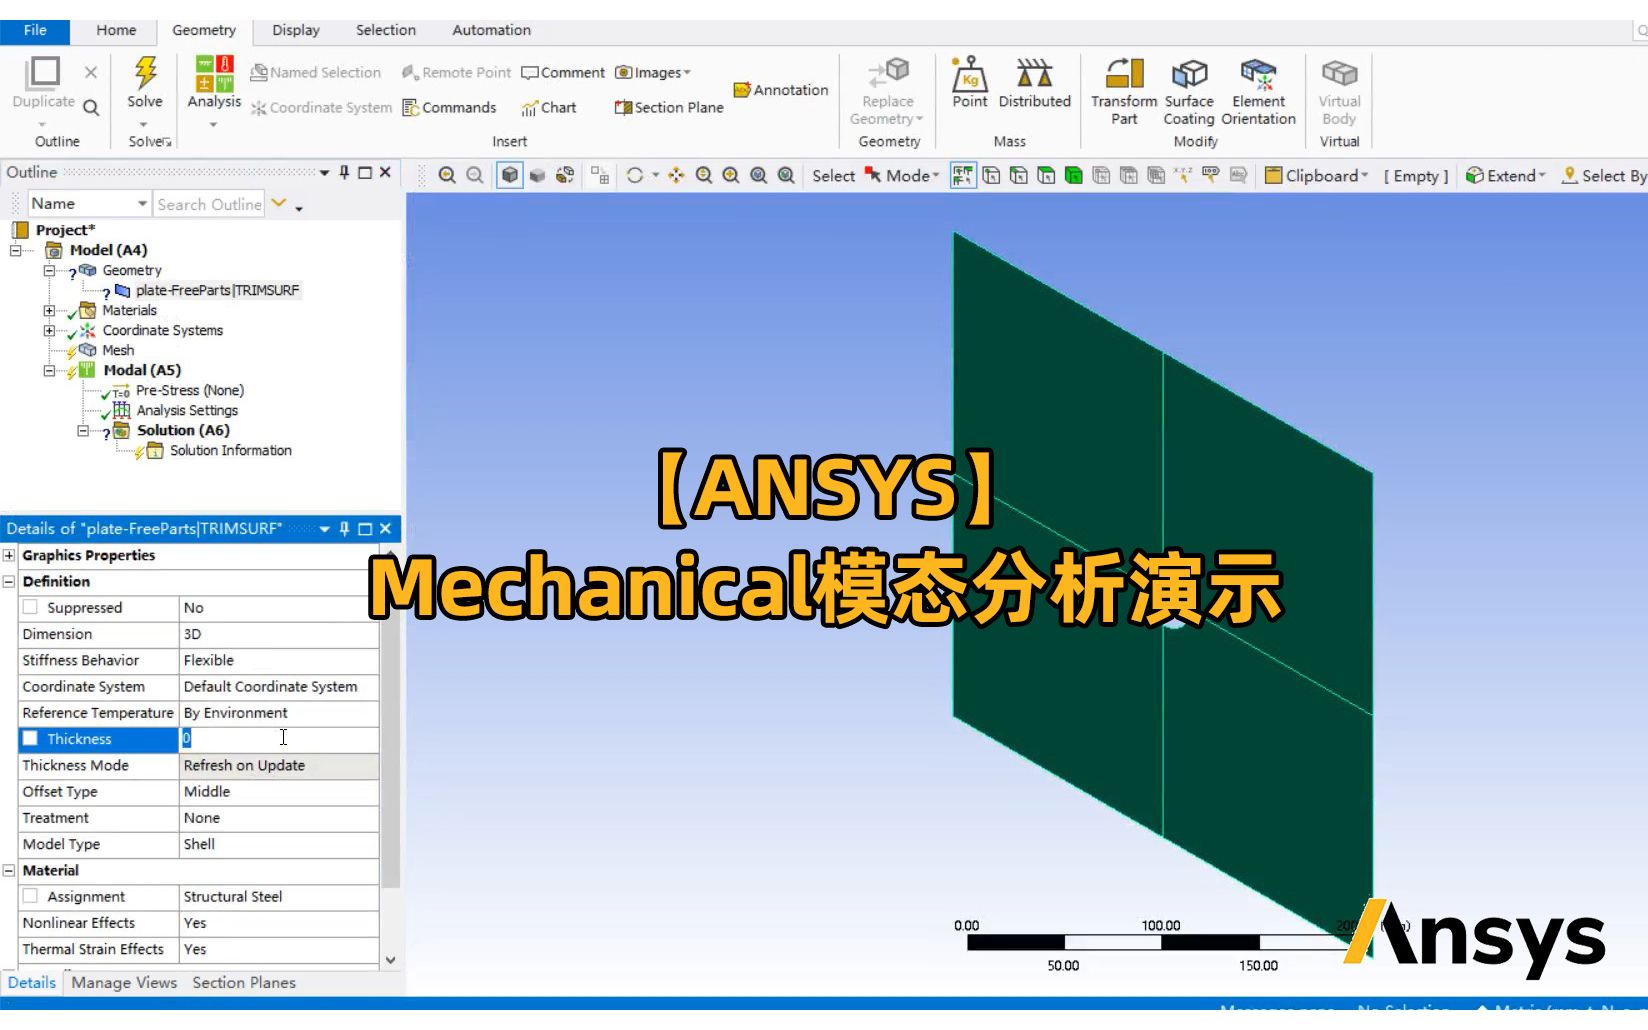Click the zoom out magnifier icon
This screenshot has width=1648, height=1030.
click(x=475, y=175)
